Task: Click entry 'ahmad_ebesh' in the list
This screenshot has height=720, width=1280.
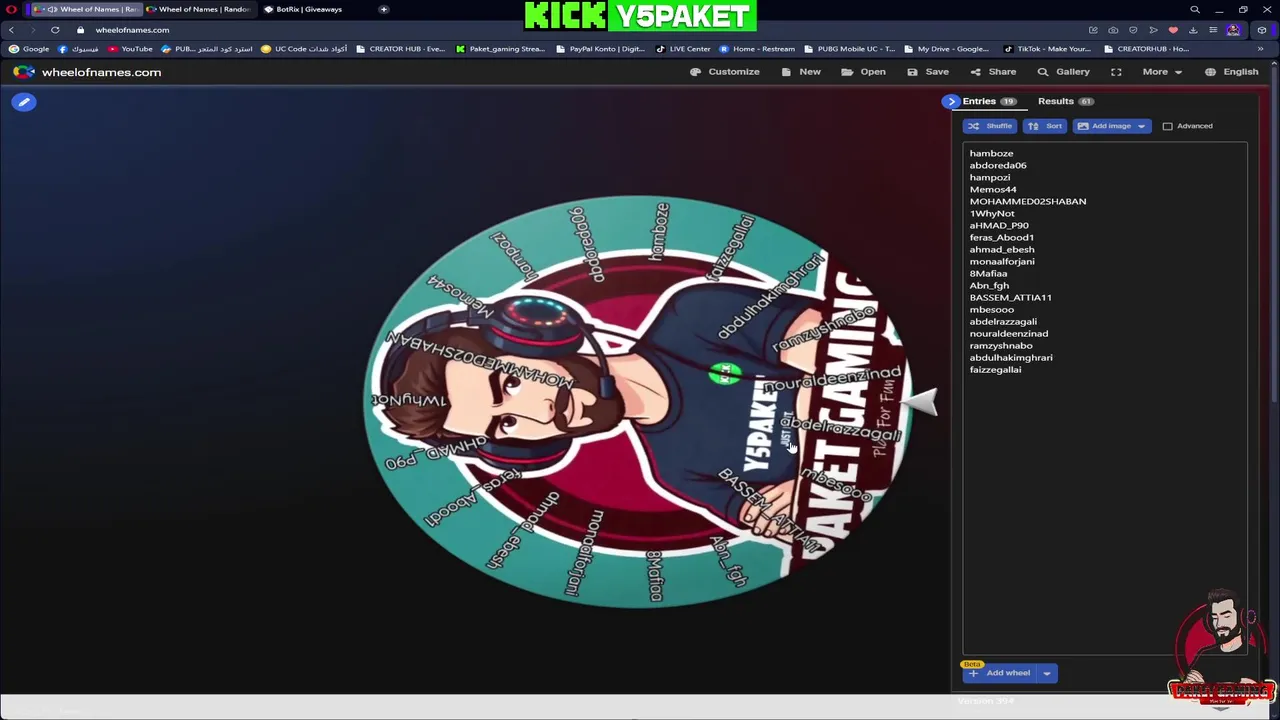Action: 1002,249
